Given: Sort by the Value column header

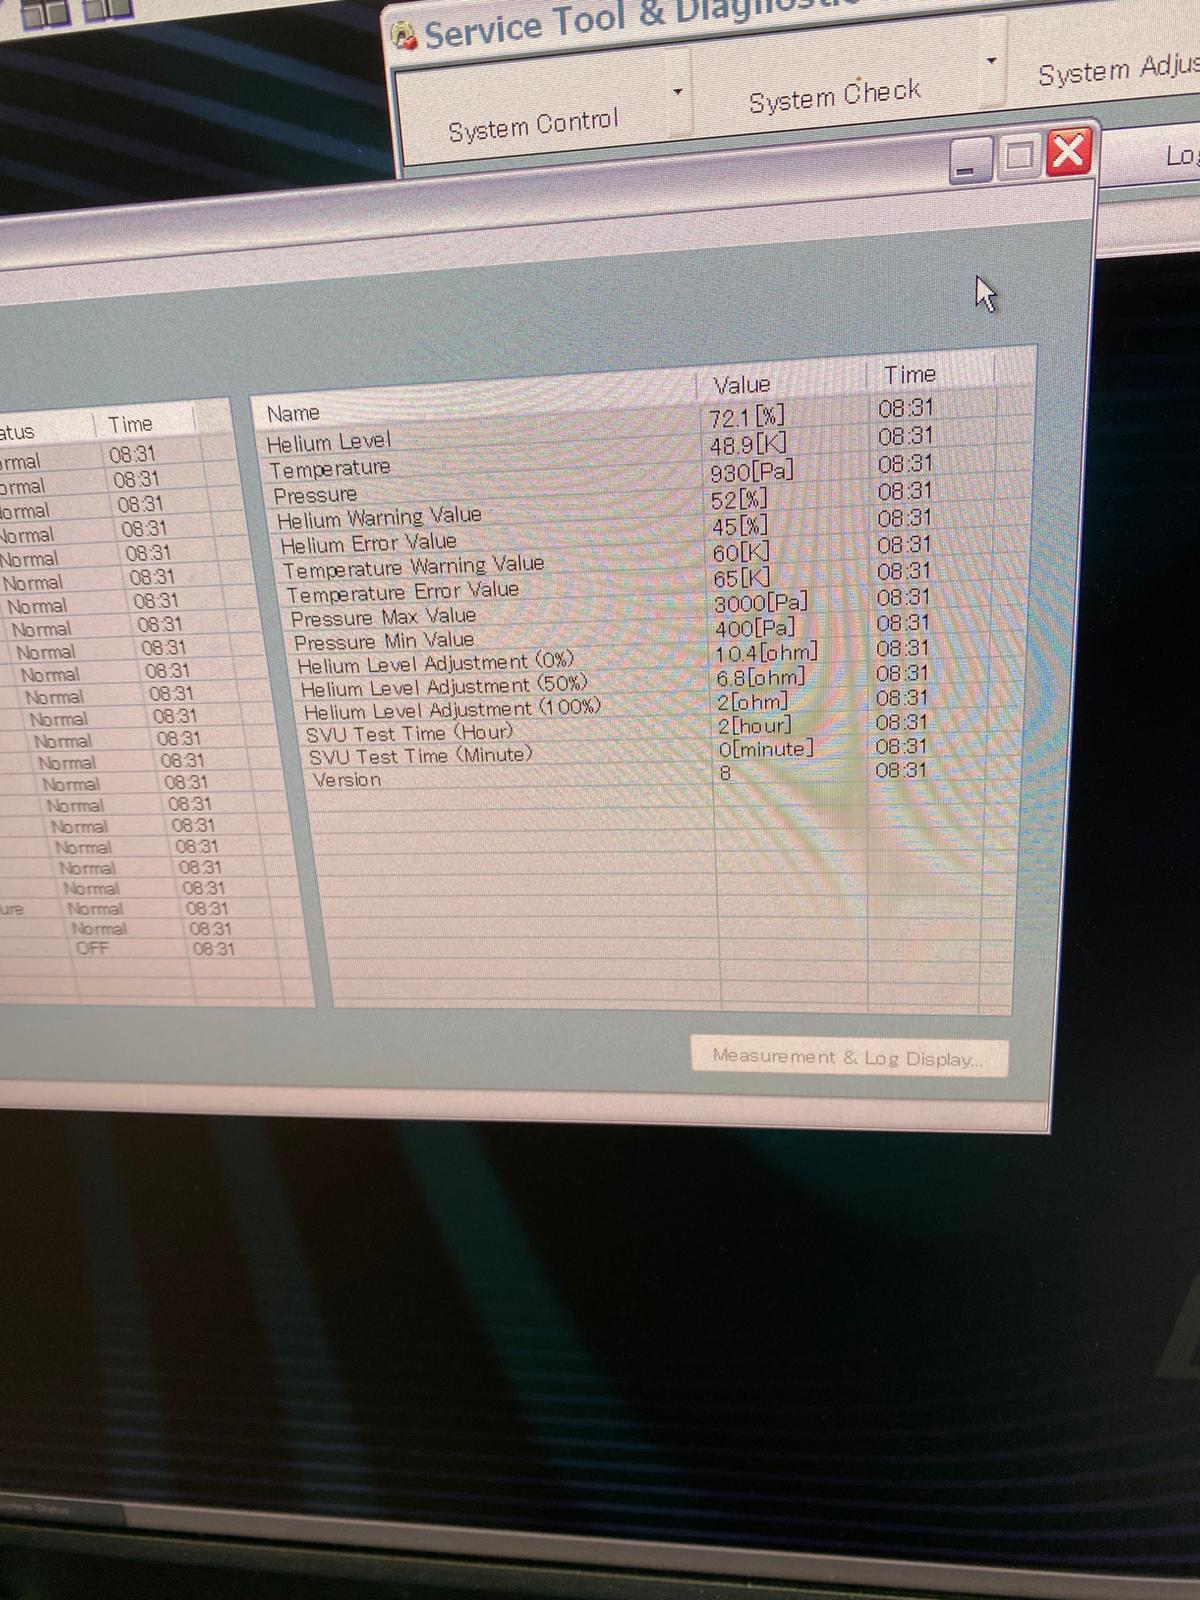Looking at the screenshot, I should [x=741, y=385].
